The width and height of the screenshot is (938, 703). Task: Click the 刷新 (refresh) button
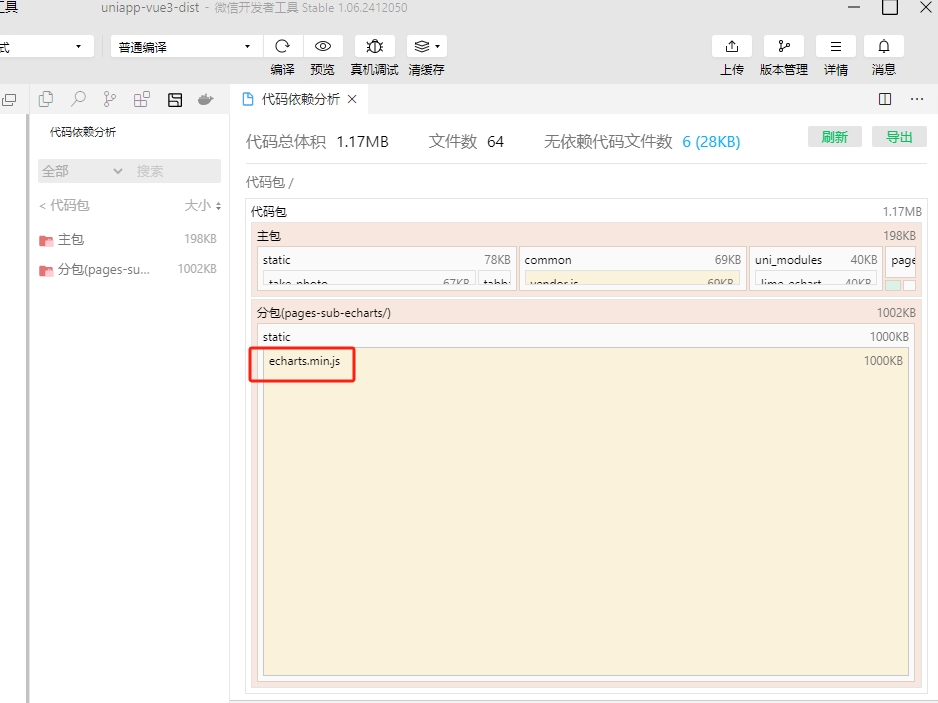834,137
